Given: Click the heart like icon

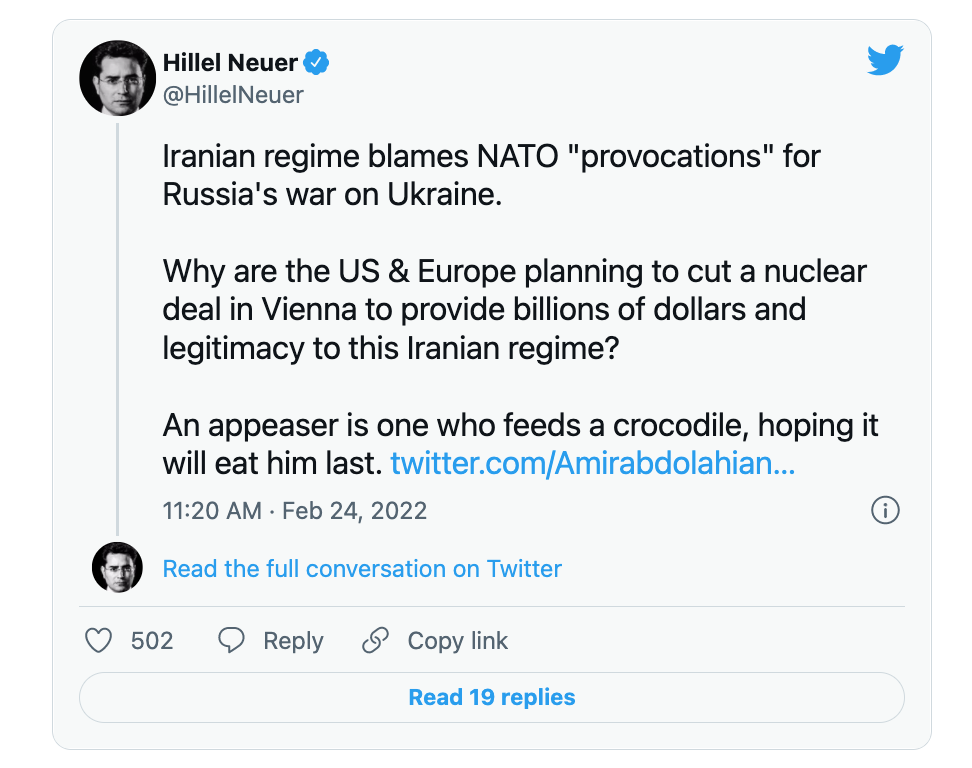Looking at the screenshot, I should (x=98, y=640).
